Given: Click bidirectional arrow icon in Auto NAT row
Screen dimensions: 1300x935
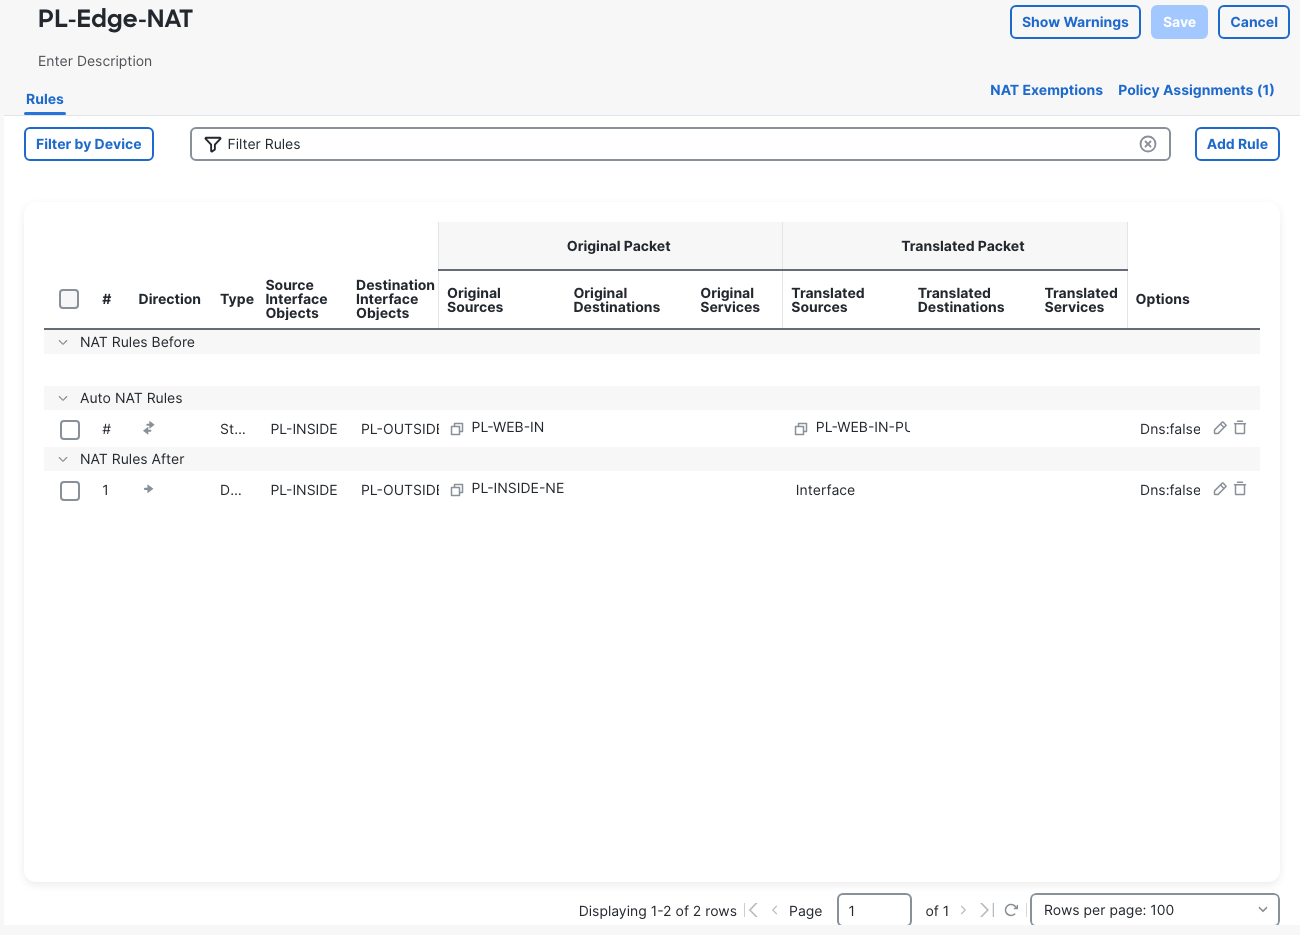Looking at the screenshot, I should (x=148, y=428).
